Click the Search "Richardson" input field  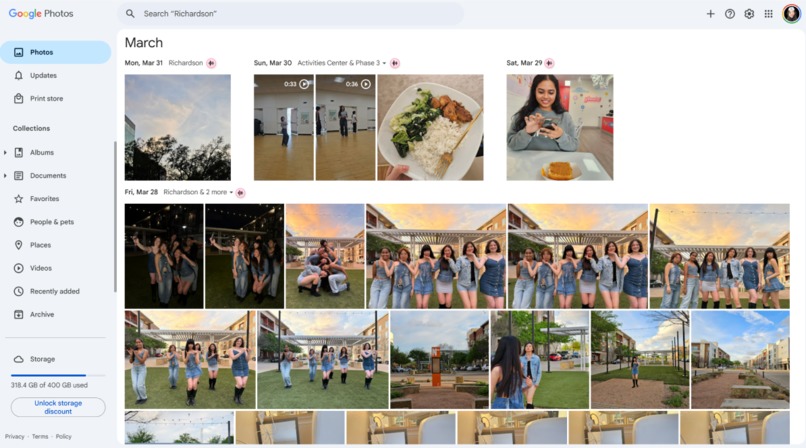tap(290, 14)
